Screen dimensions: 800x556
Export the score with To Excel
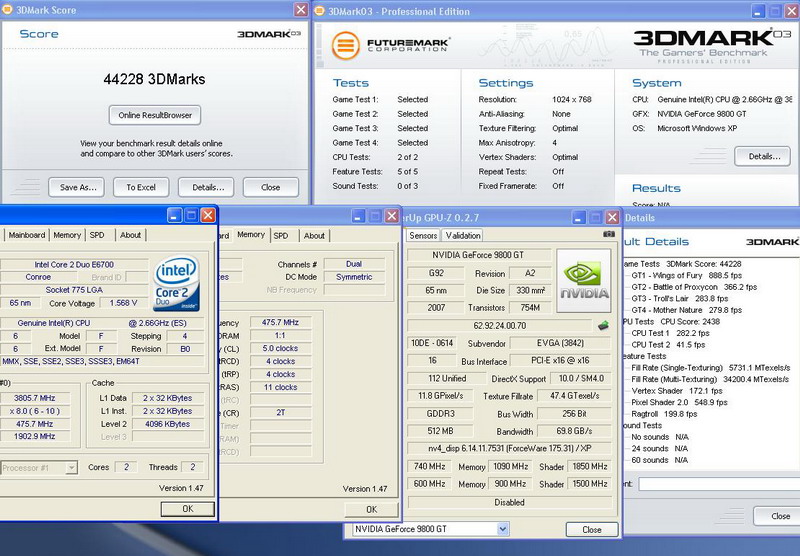(x=141, y=187)
